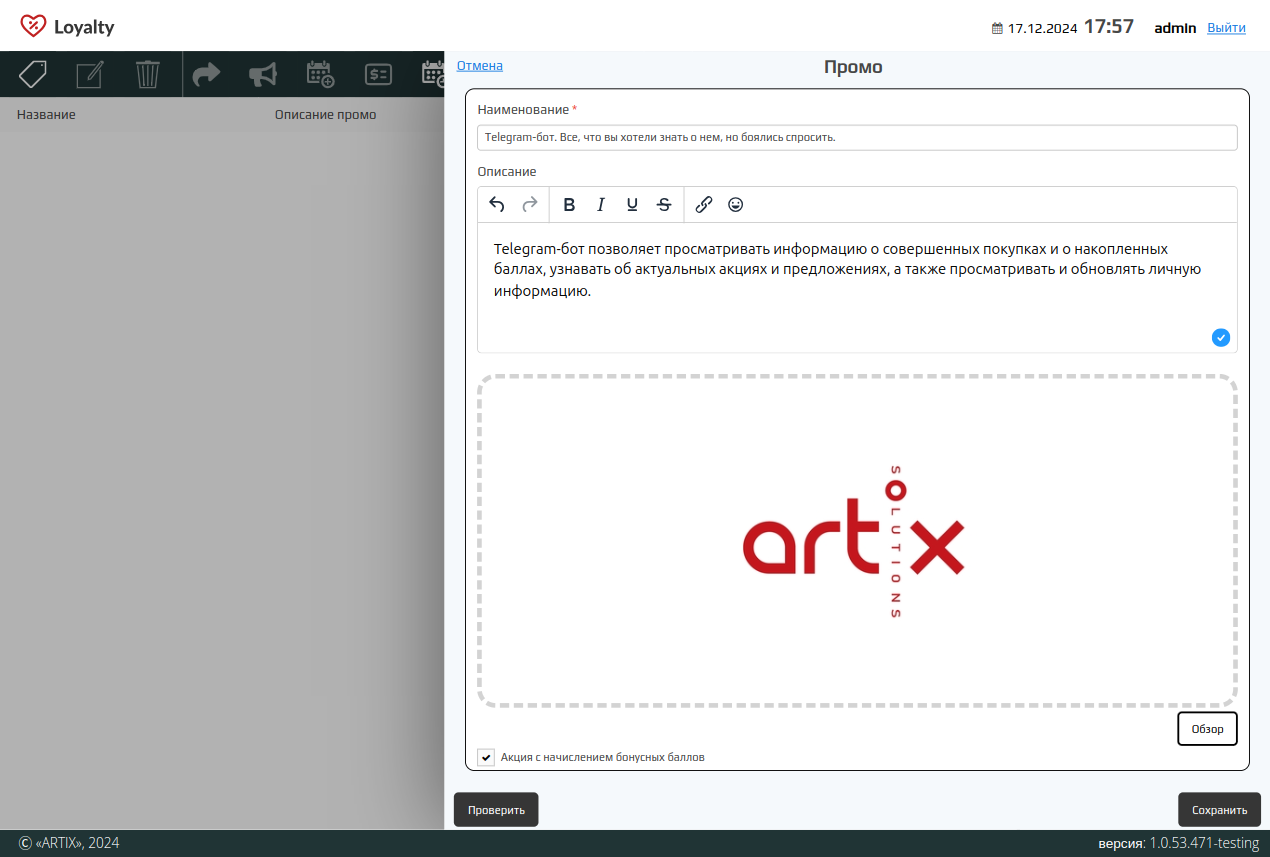Screen dimensions: 1270x857
Task: Click the bonus points checkbox label text
Action: coord(603,758)
